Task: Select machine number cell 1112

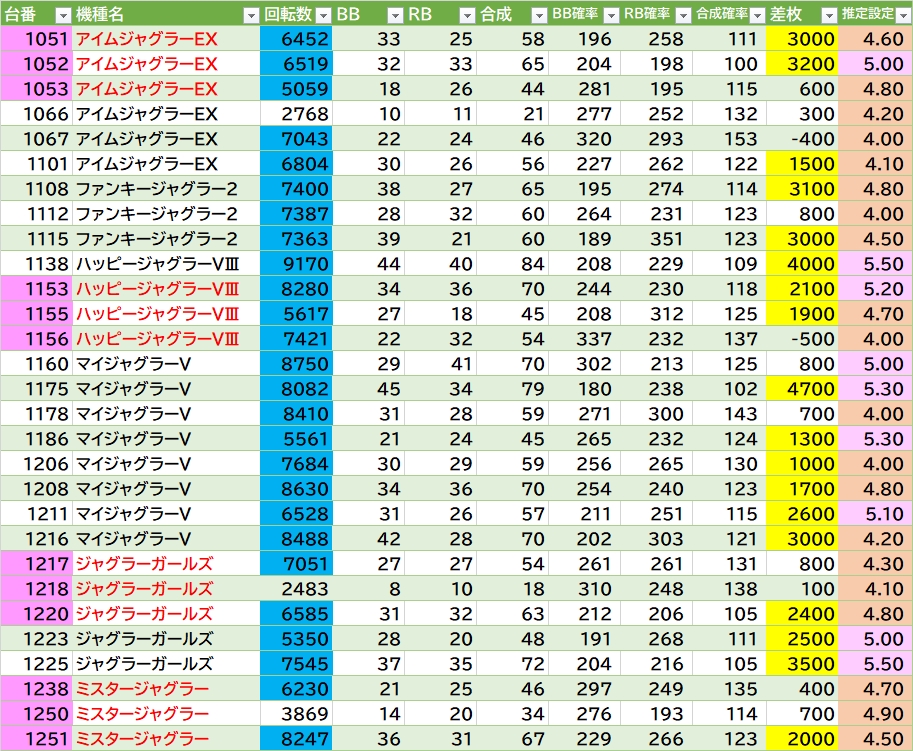Action: coord(36,214)
